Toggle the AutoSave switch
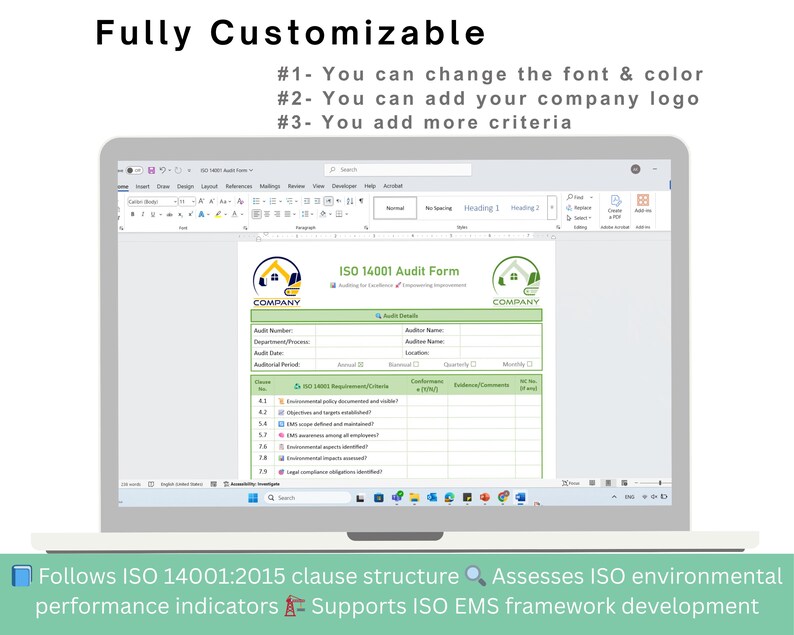Viewport: 794px width, 635px height. pos(134,171)
